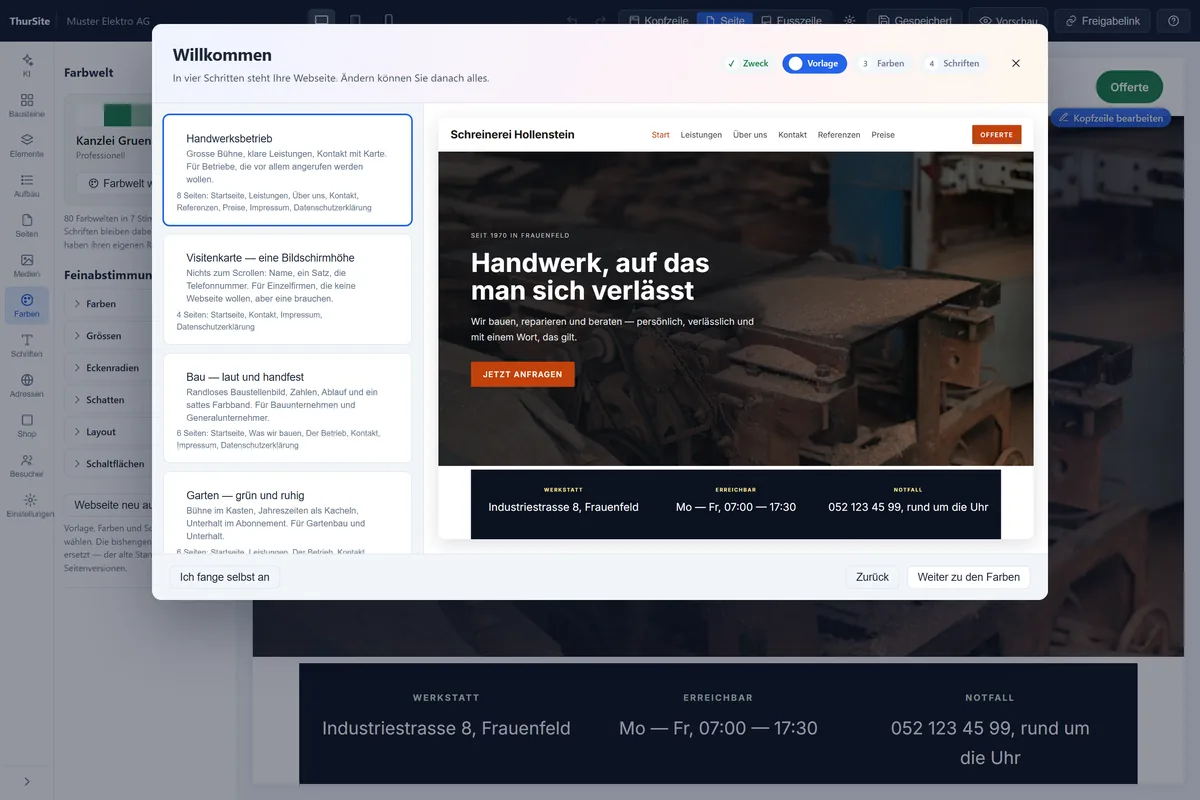Expand the Eckenradien section
Screen dimensions: 1200x800
point(108,367)
